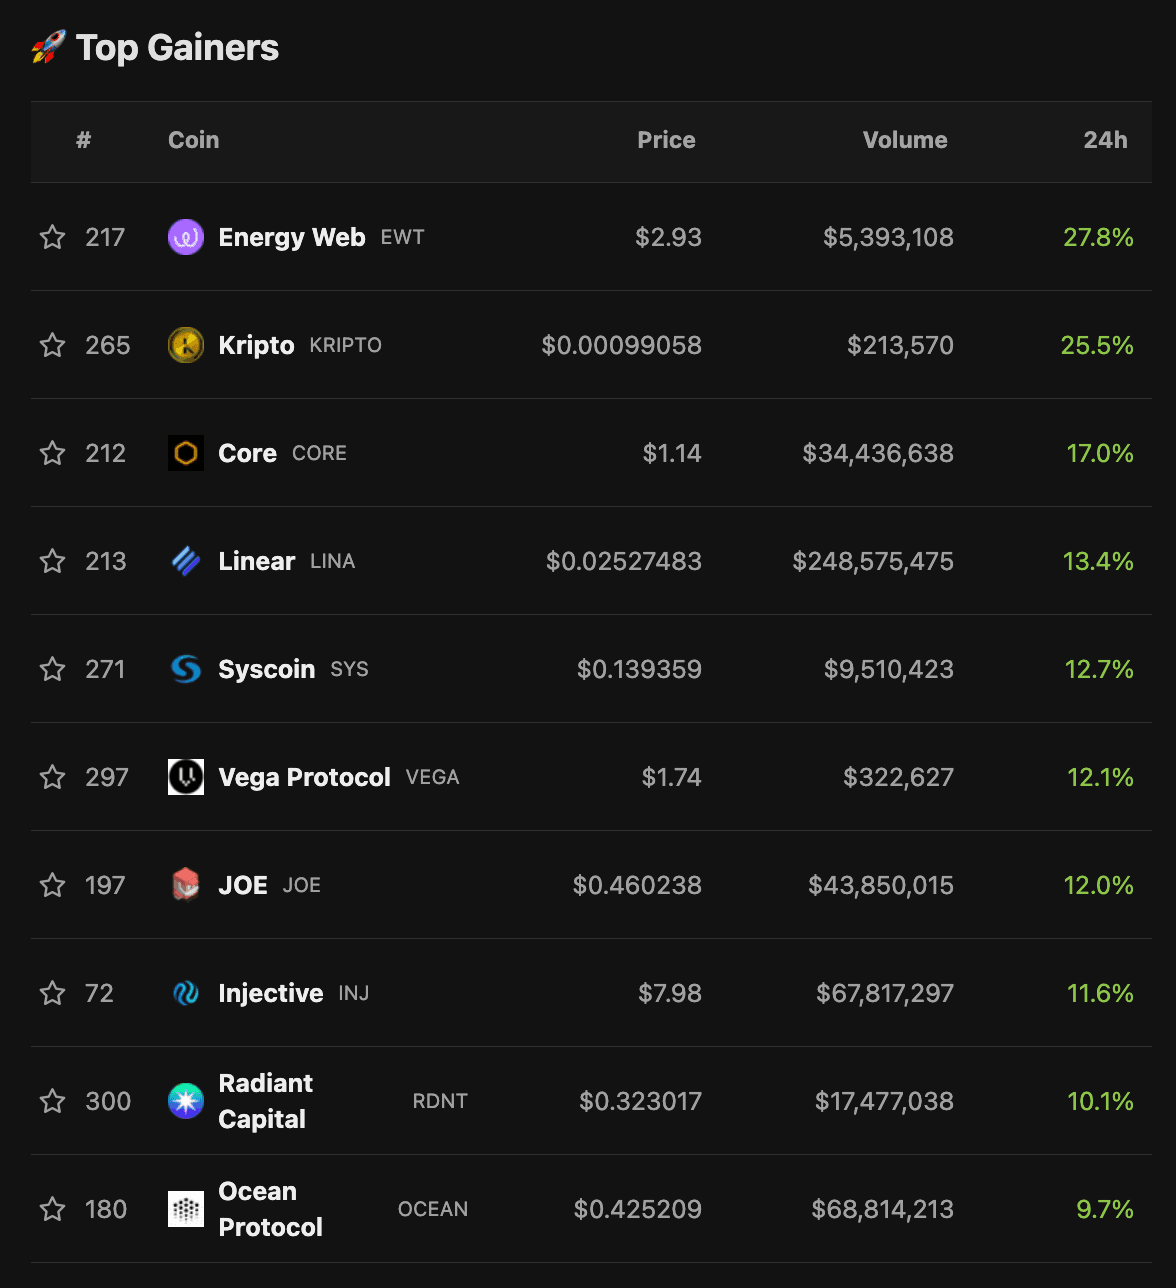The height and width of the screenshot is (1288, 1176).
Task: Click the Ocean Protocol dotted logo
Action: coord(186,1209)
